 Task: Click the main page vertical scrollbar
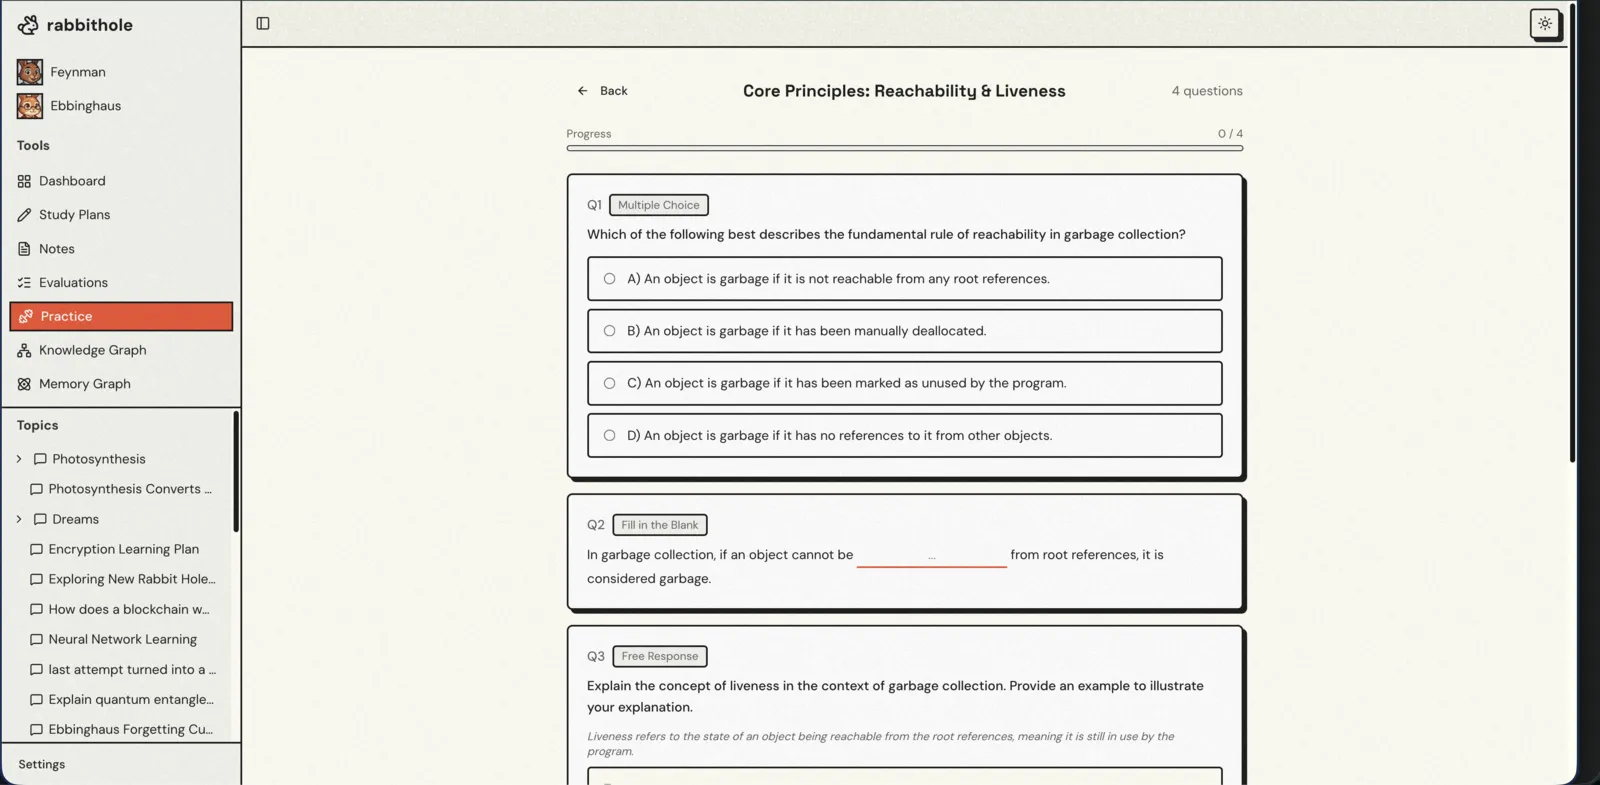(1572, 232)
